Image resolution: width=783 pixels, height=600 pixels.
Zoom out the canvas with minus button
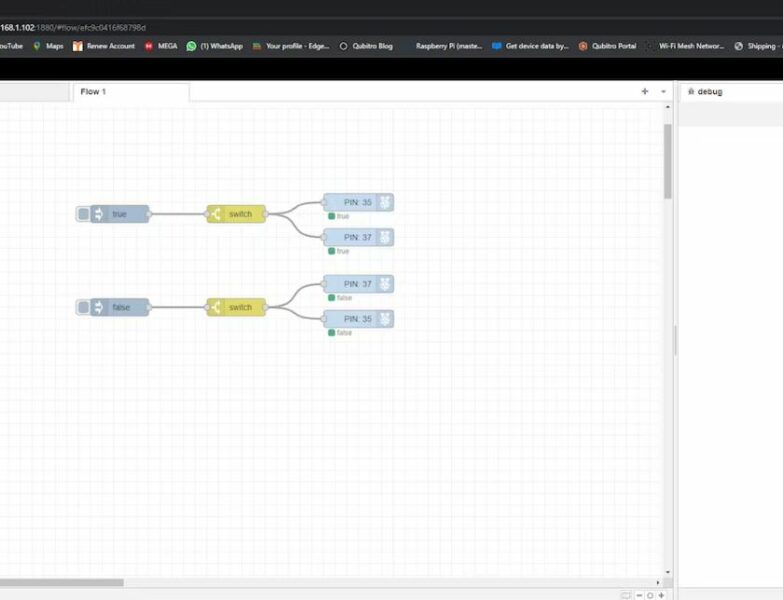639,595
